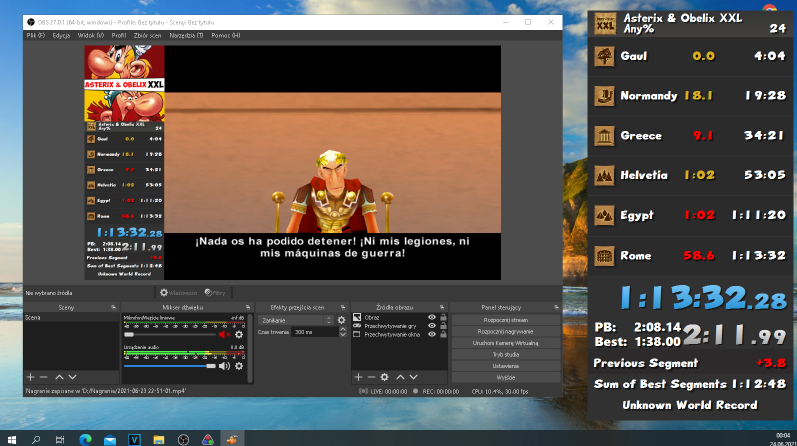Unmute the Mikrofon/Wejście liniowe channel
The width and height of the screenshot is (797, 446).
224,335
